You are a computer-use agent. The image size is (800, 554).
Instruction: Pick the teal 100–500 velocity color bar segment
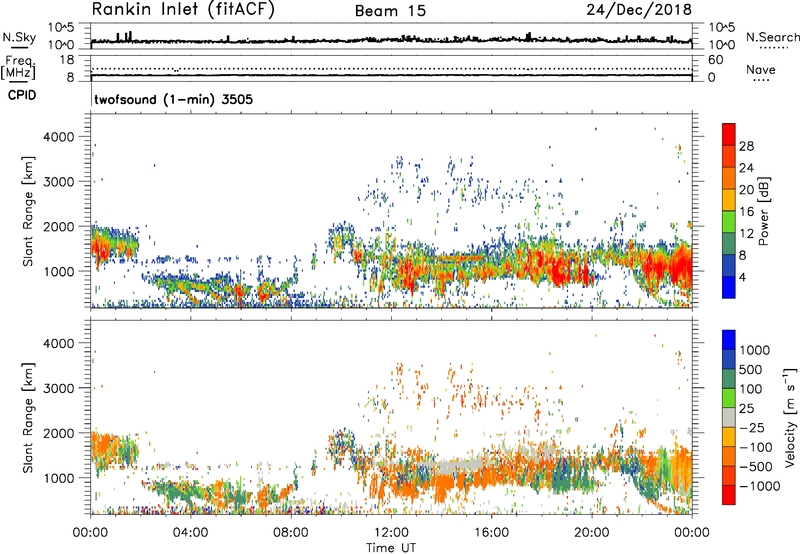tap(729, 379)
